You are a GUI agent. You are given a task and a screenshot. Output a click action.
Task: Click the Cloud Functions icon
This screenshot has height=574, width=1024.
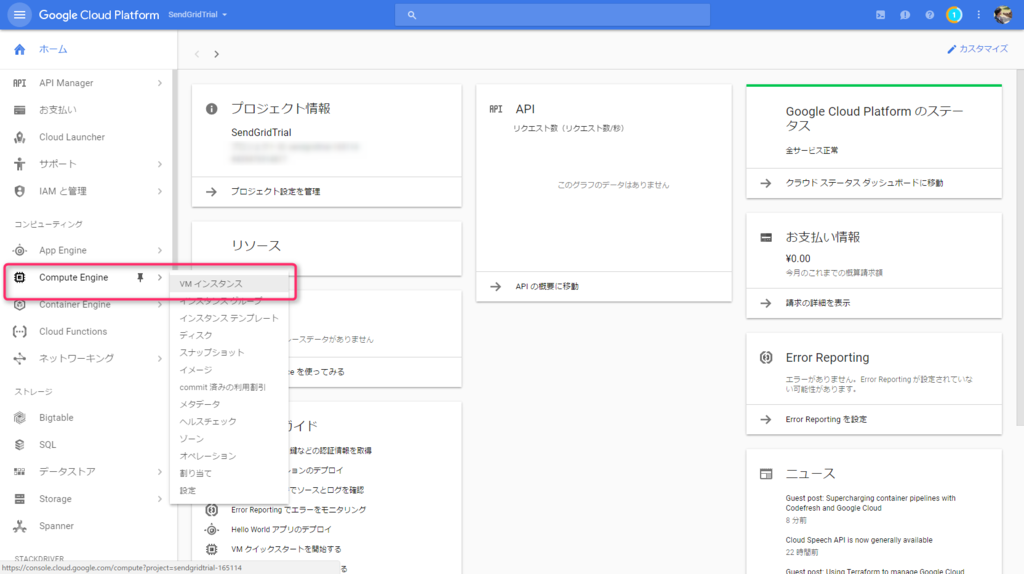[x=20, y=332]
